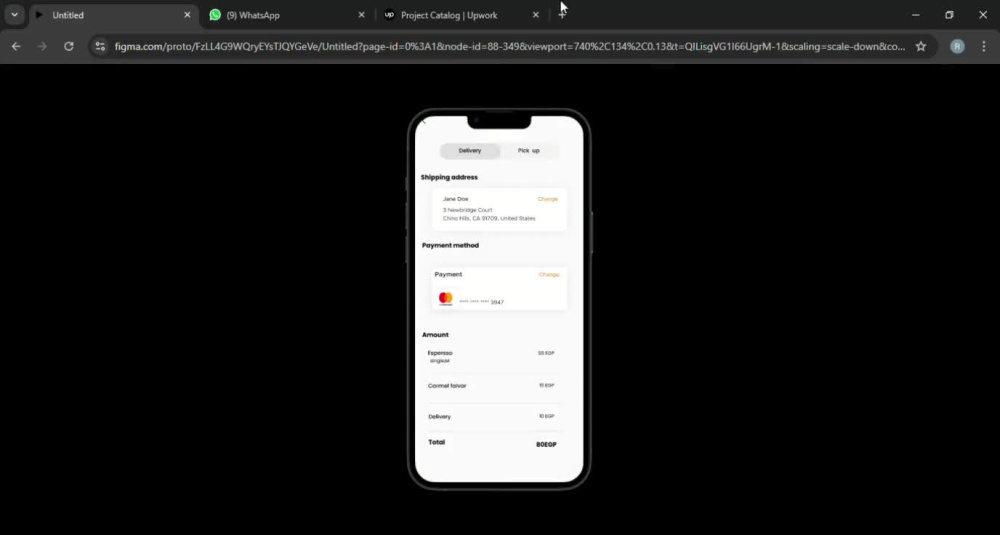1000x535 pixels.
Task: View site information for figma.com
Action: (x=99, y=47)
